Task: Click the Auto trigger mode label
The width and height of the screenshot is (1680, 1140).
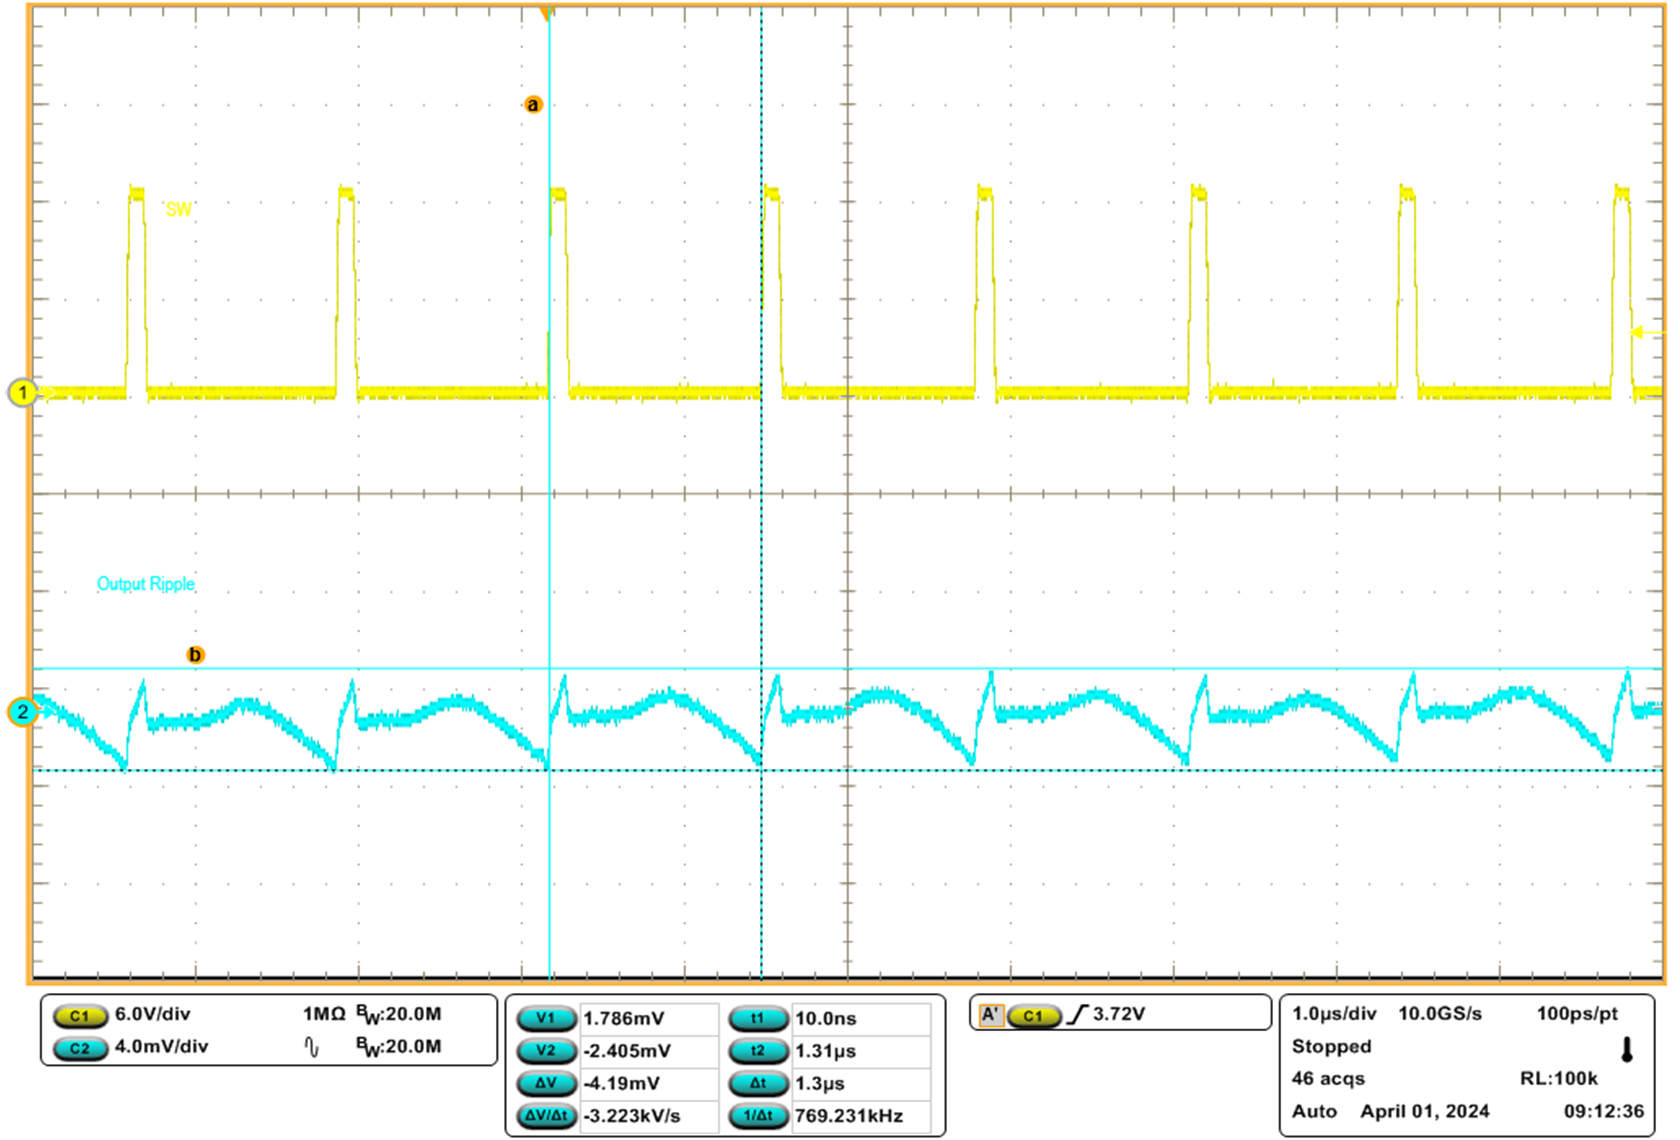Action: (x=1315, y=1111)
